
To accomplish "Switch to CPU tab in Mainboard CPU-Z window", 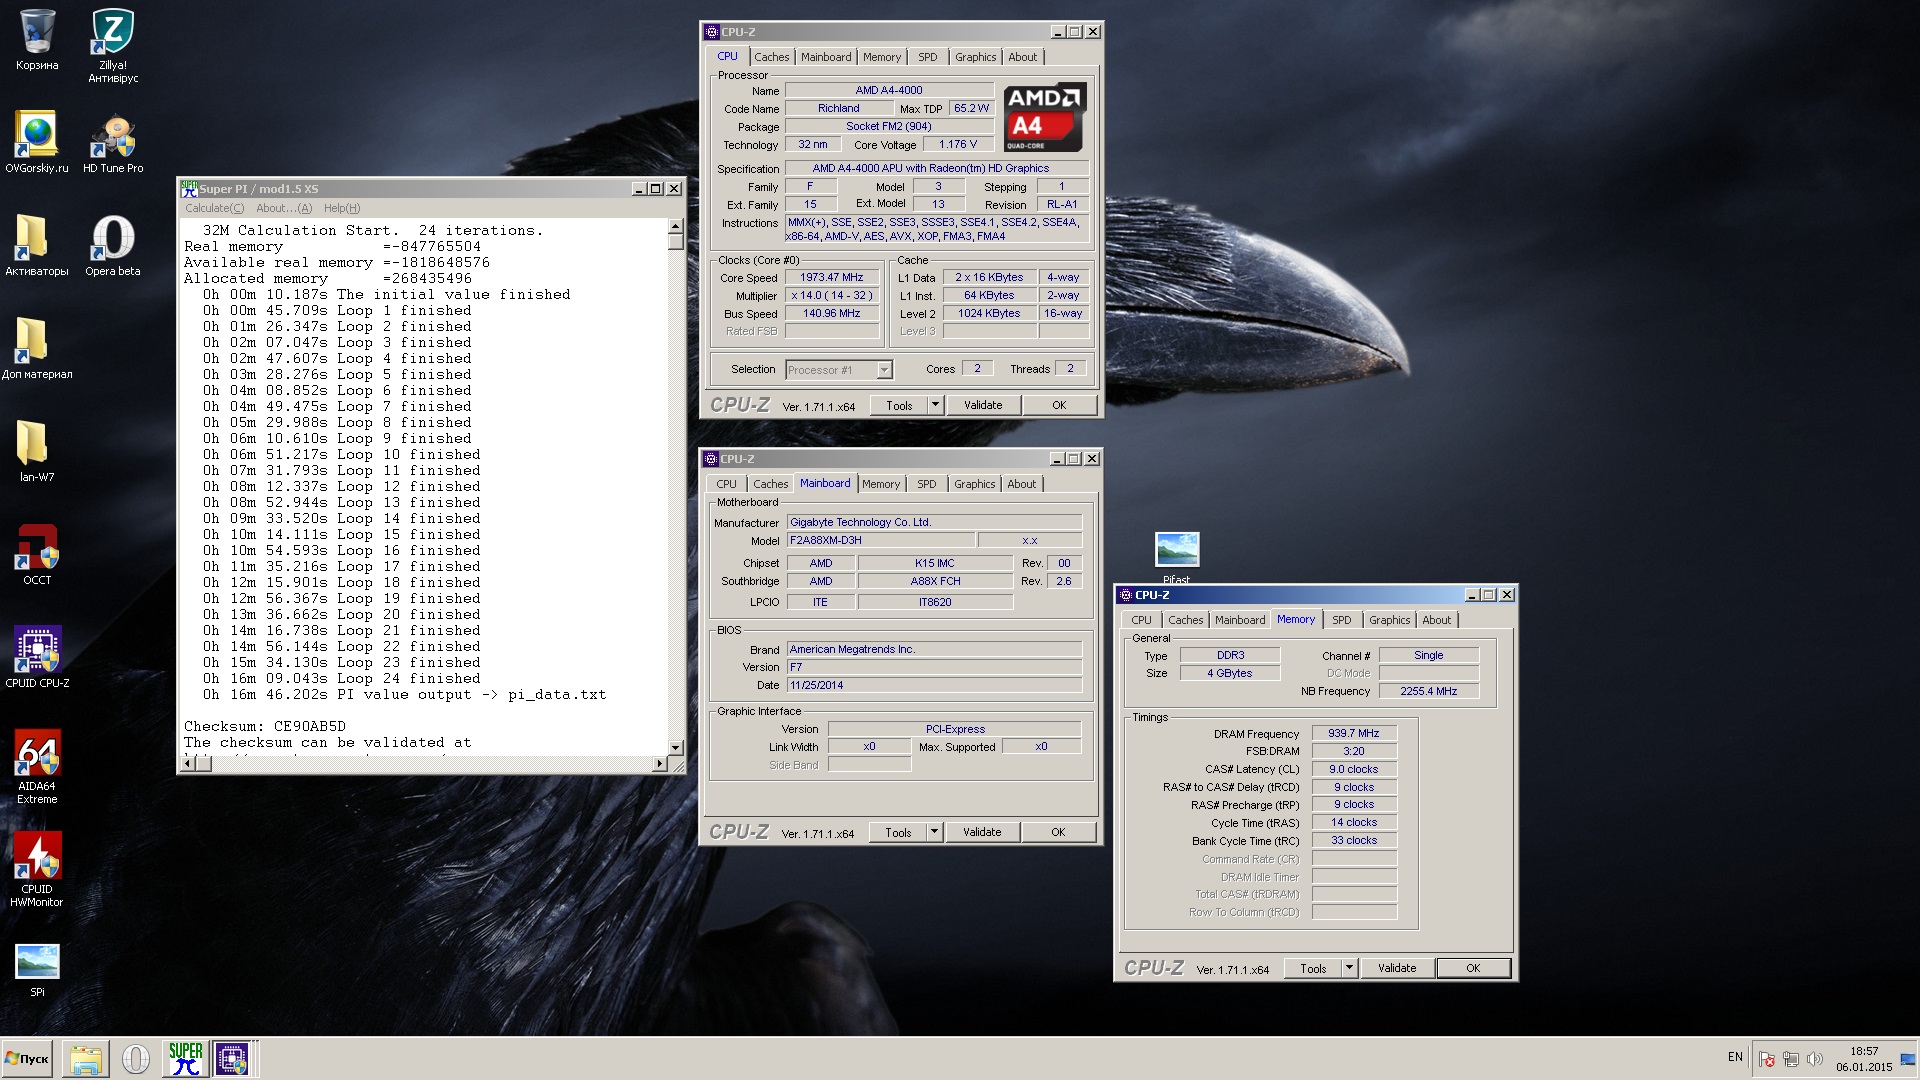I will [726, 484].
